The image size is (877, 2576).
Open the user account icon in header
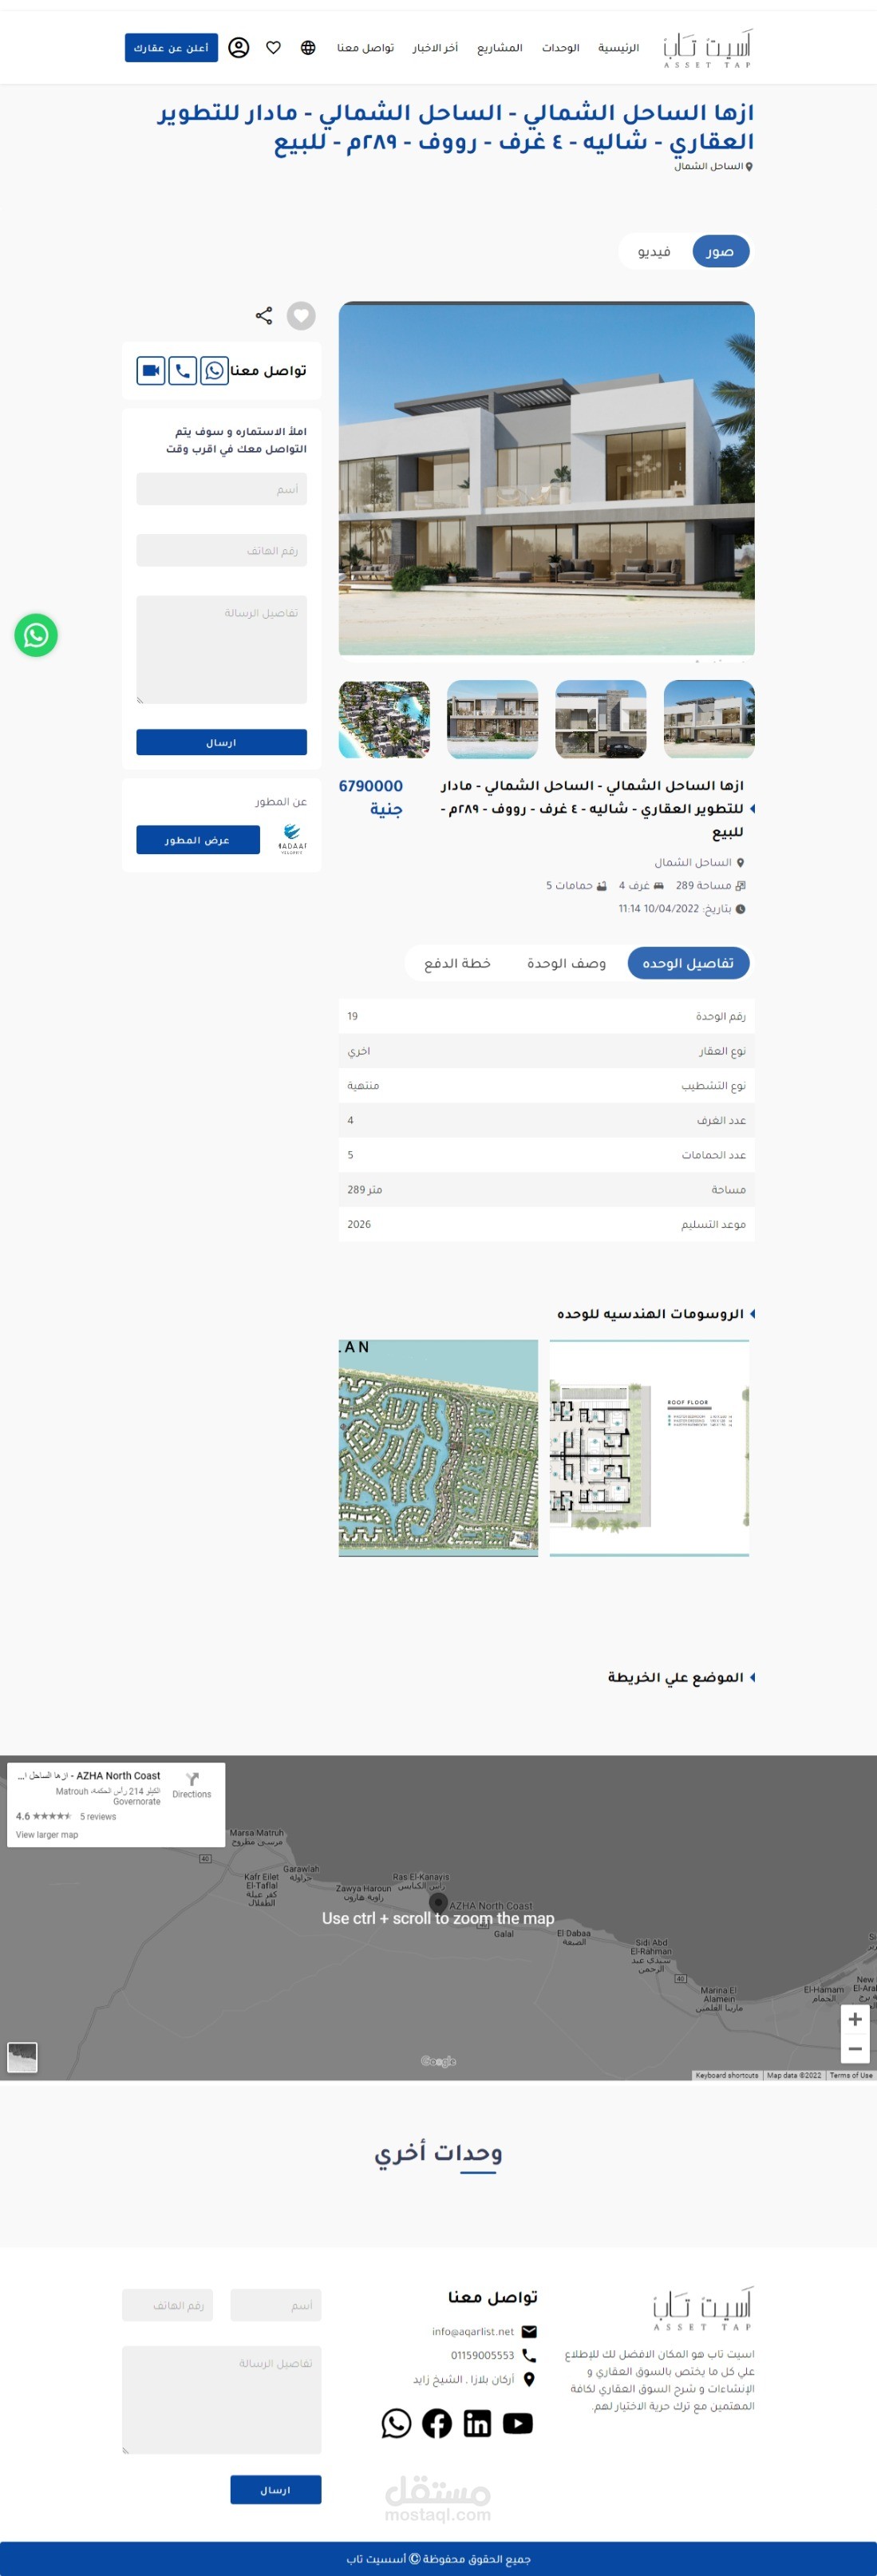coord(238,47)
